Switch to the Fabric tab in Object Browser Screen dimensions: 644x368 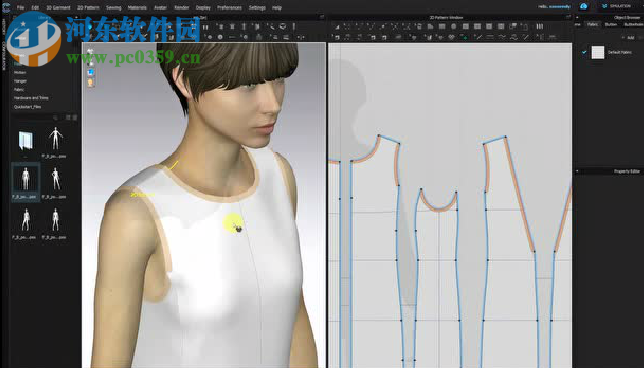(x=592, y=24)
